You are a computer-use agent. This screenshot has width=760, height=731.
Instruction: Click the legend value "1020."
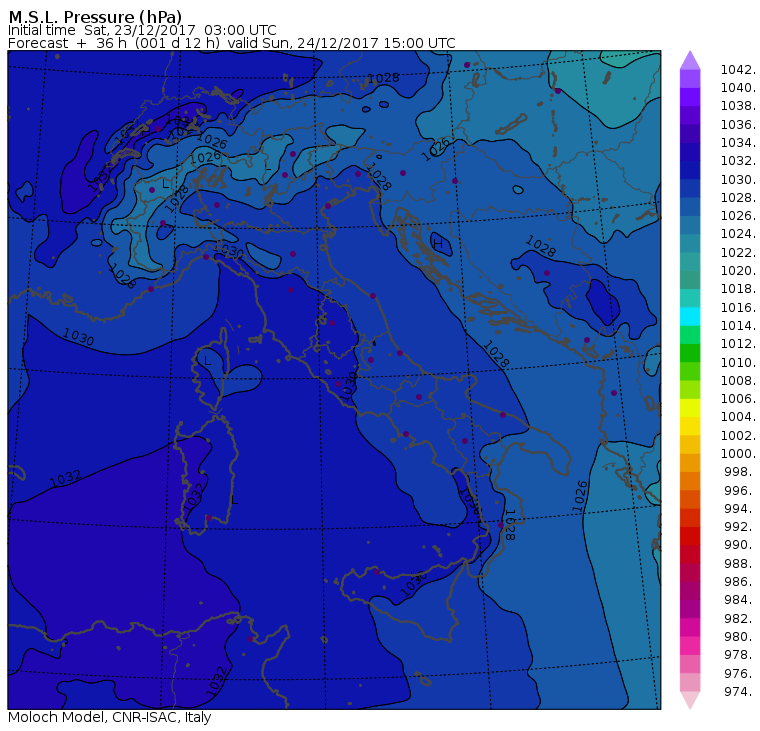pyautogui.click(x=738, y=270)
